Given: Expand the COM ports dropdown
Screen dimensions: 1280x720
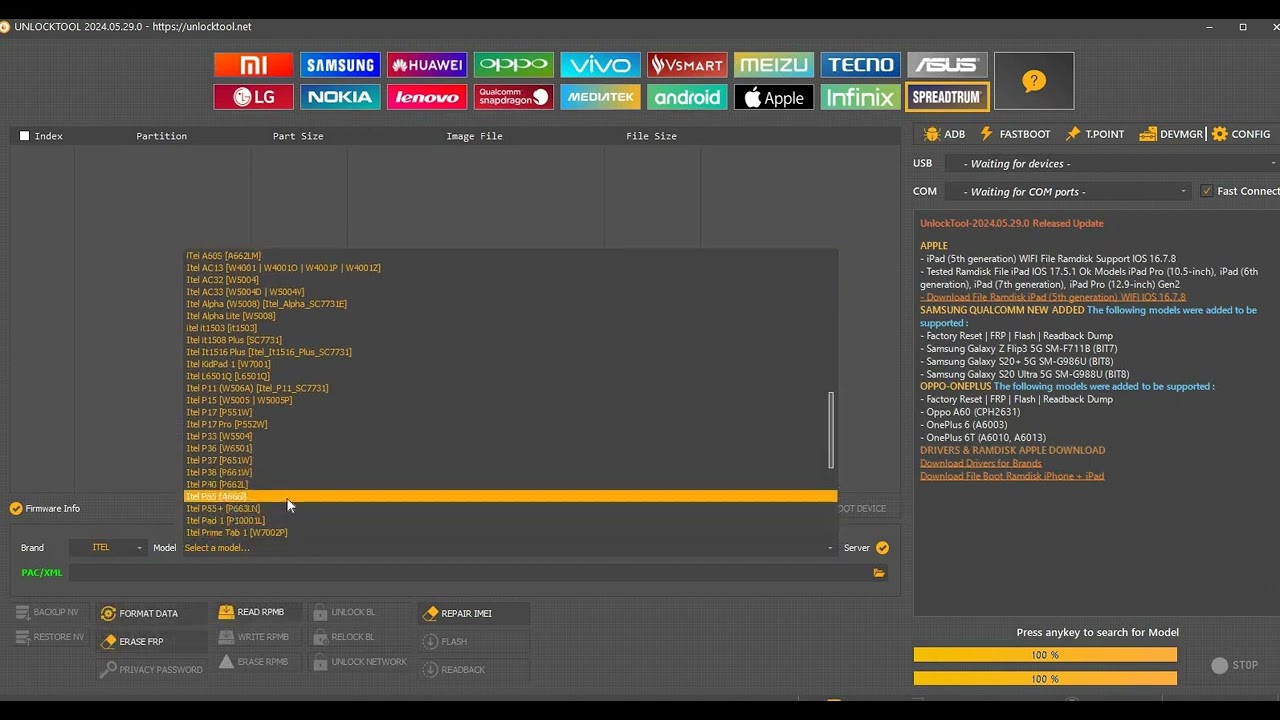Looking at the screenshot, I should [1070, 191].
